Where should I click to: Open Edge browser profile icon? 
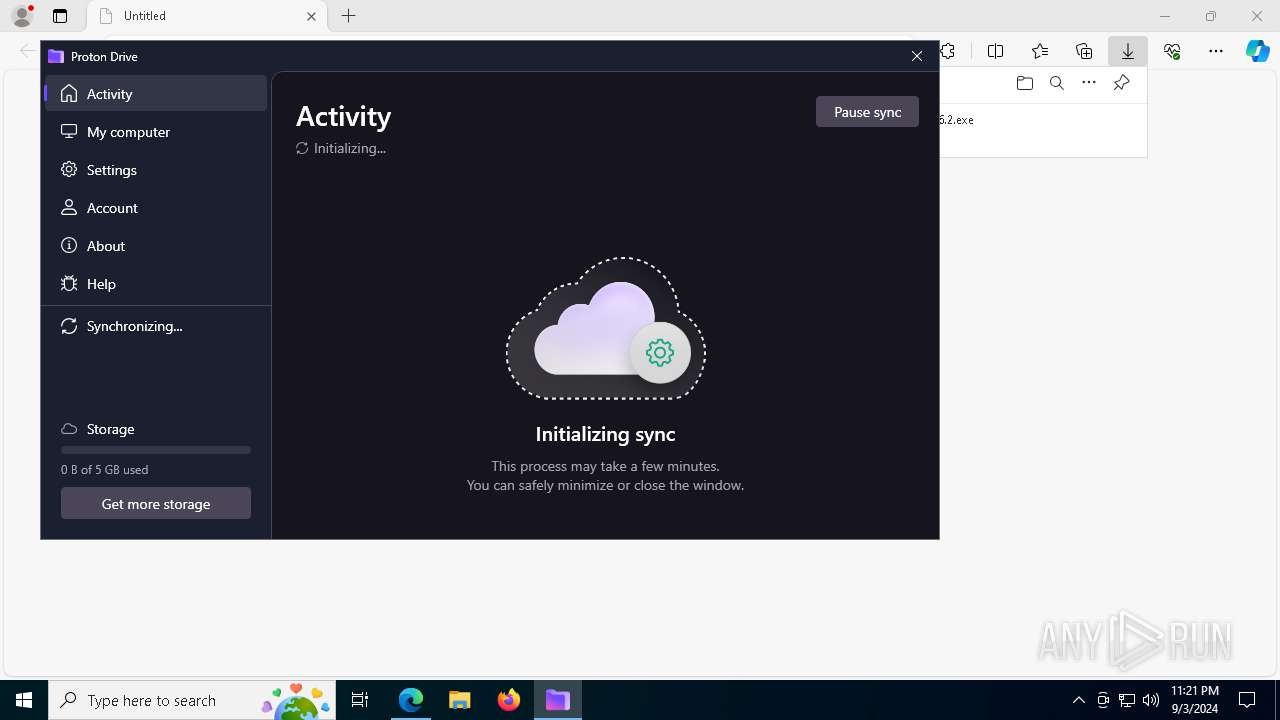22,16
